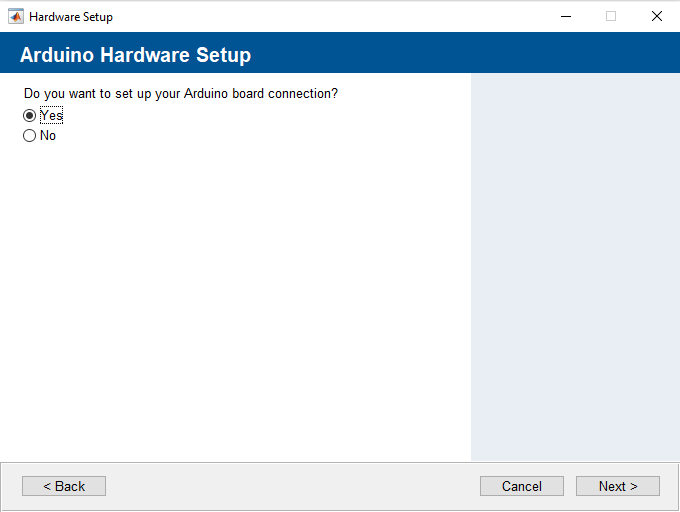This screenshot has height=512, width=680.
Task: Select the Yes radio button circle
Action: point(29,116)
